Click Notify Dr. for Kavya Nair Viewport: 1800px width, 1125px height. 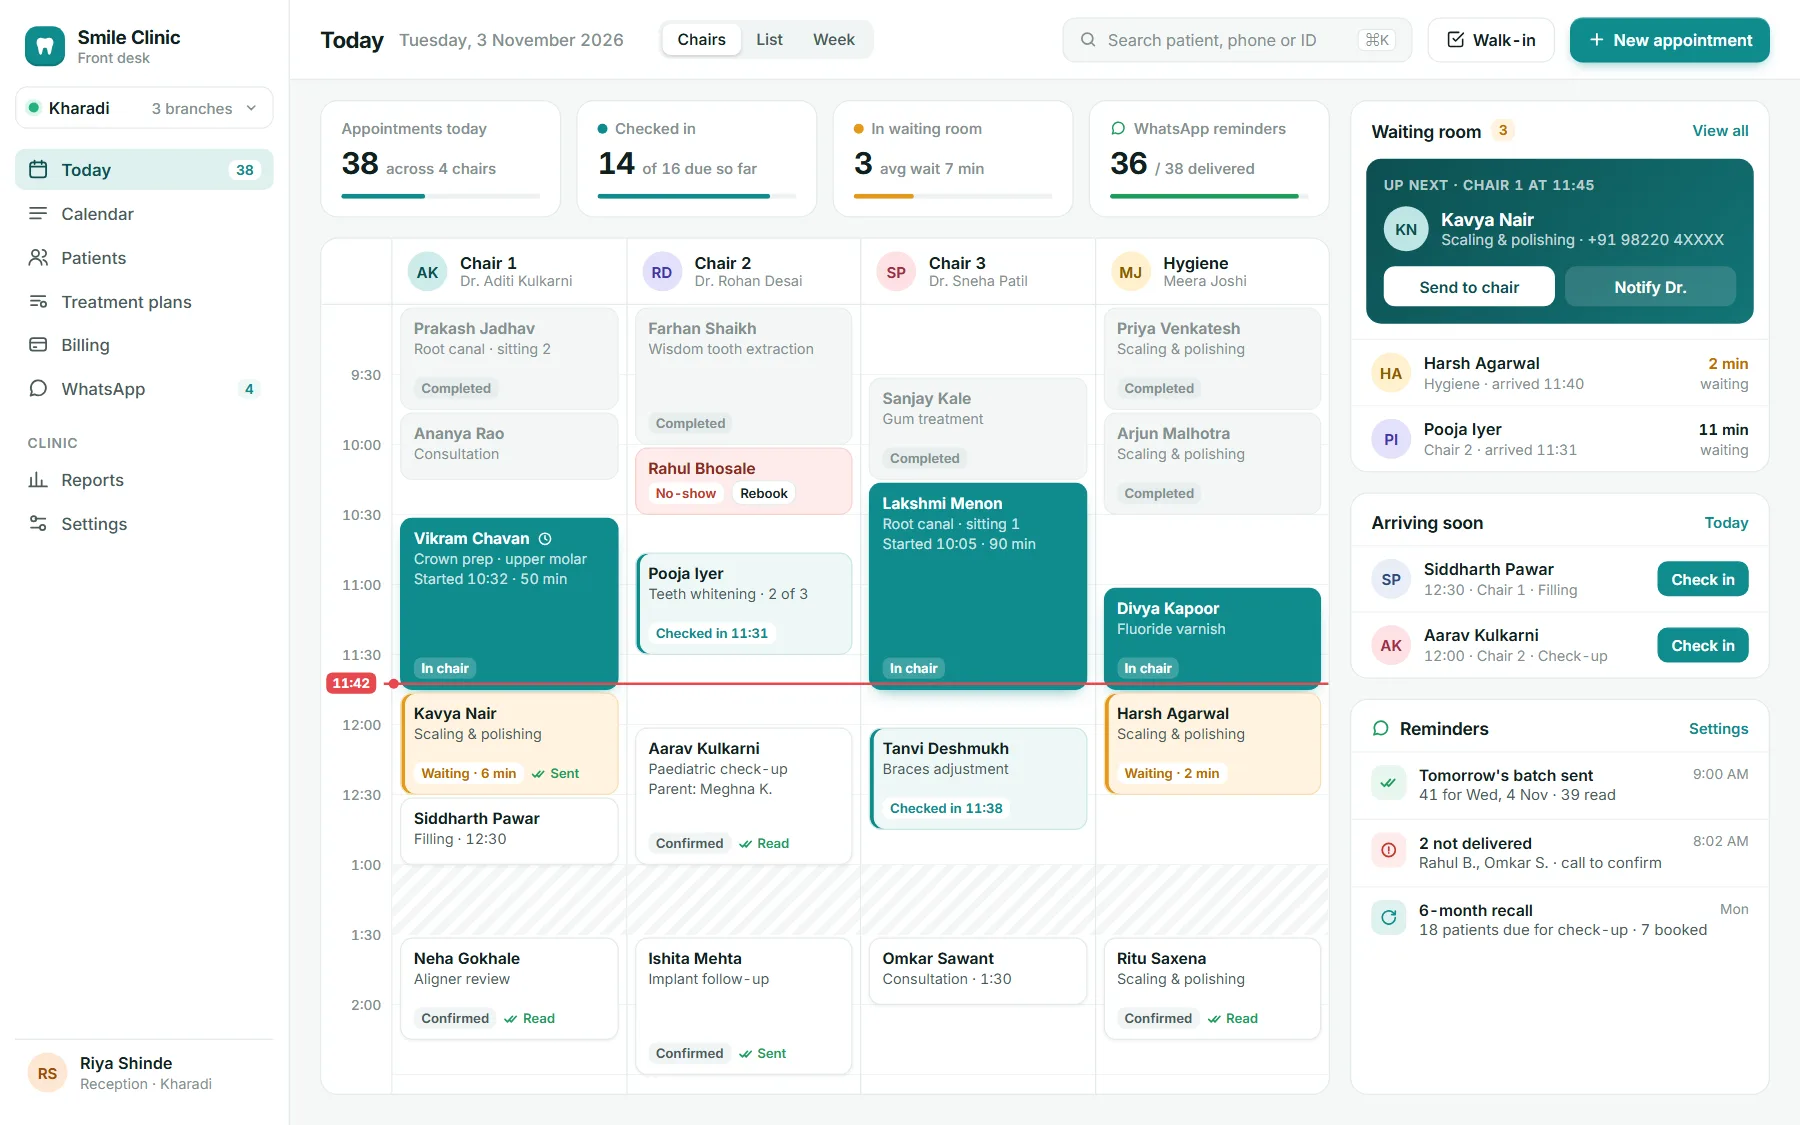pos(1650,287)
